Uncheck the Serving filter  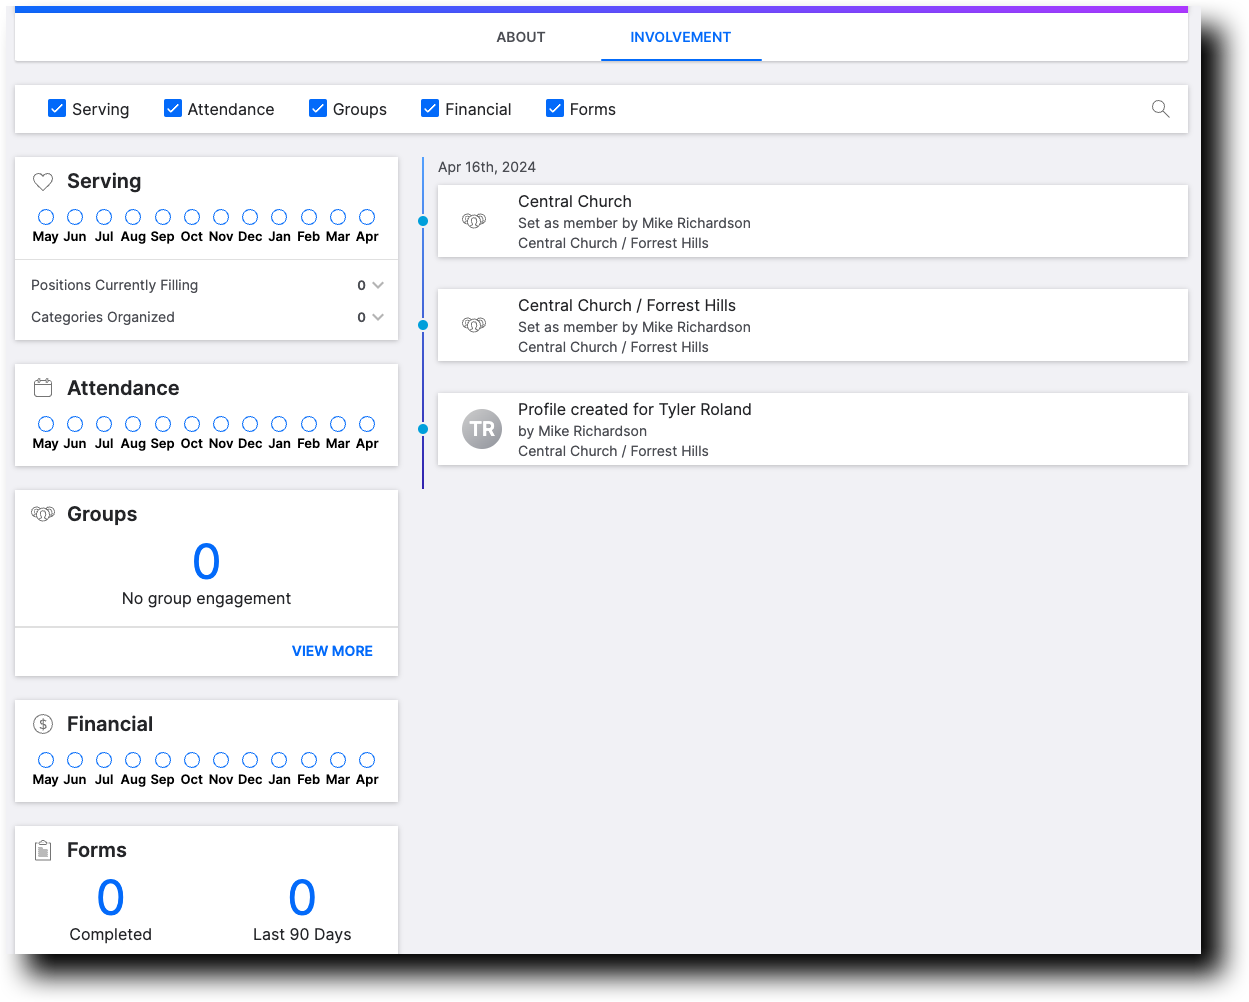tap(57, 108)
